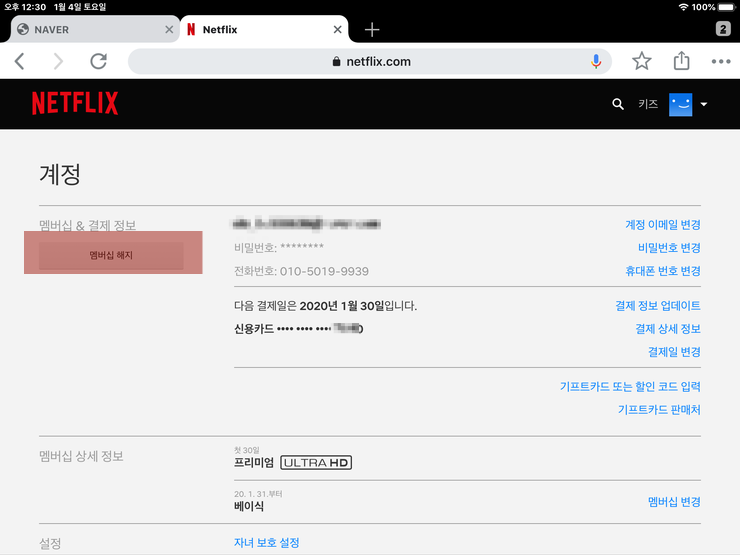Click 자녀 보호 설정 link
Viewport: 740px width, 555px height.
click(x=267, y=543)
